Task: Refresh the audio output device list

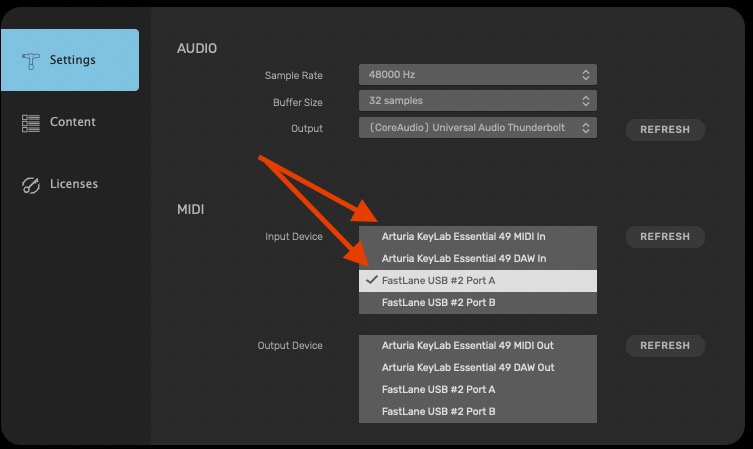Action: click(665, 130)
